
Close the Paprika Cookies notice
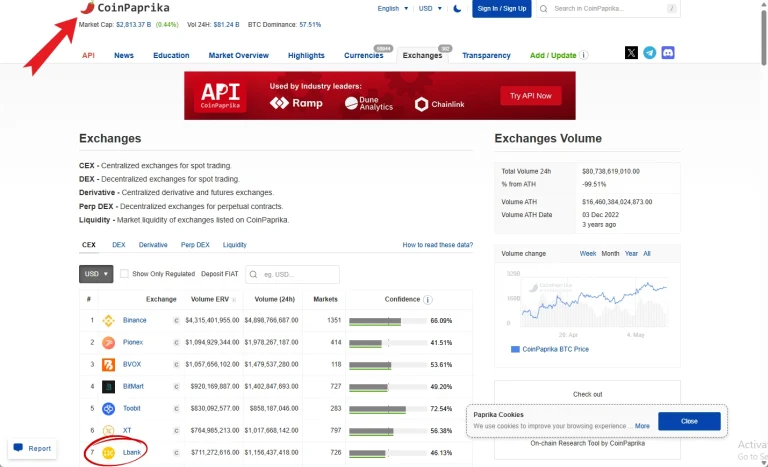click(x=689, y=421)
